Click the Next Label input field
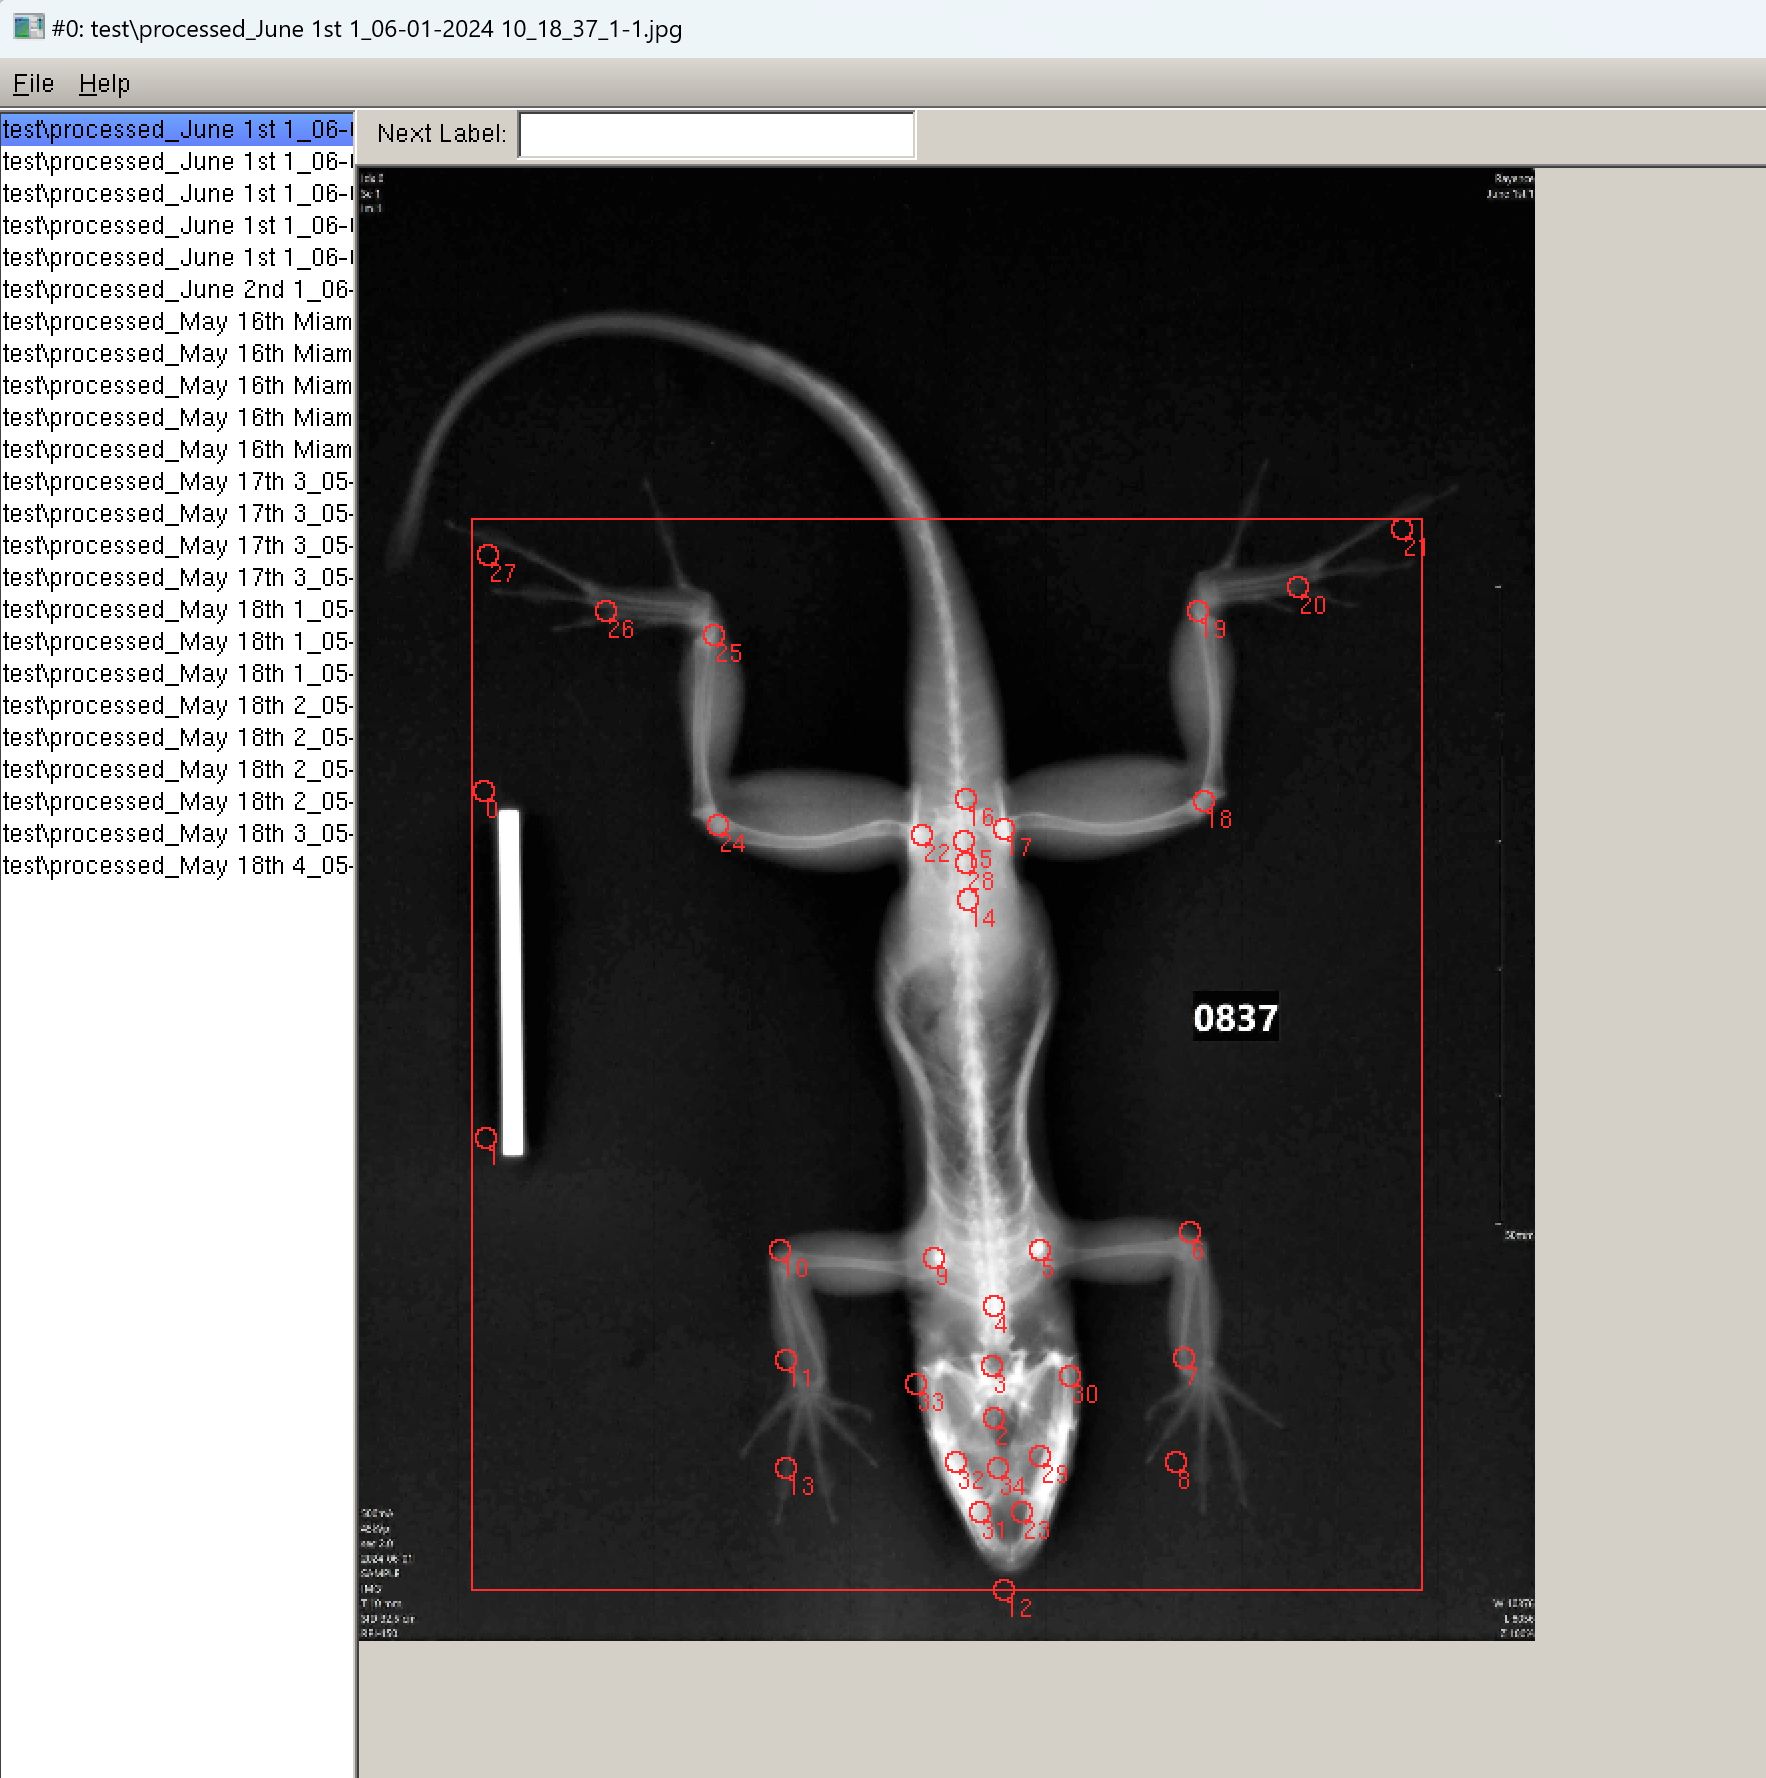This screenshot has width=1766, height=1778. coord(716,134)
